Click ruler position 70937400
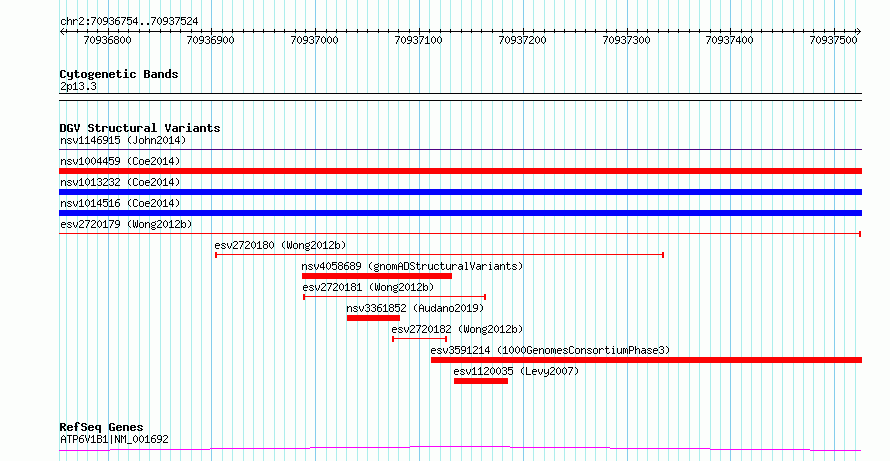This screenshot has height=461, width=890. point(729,40)
